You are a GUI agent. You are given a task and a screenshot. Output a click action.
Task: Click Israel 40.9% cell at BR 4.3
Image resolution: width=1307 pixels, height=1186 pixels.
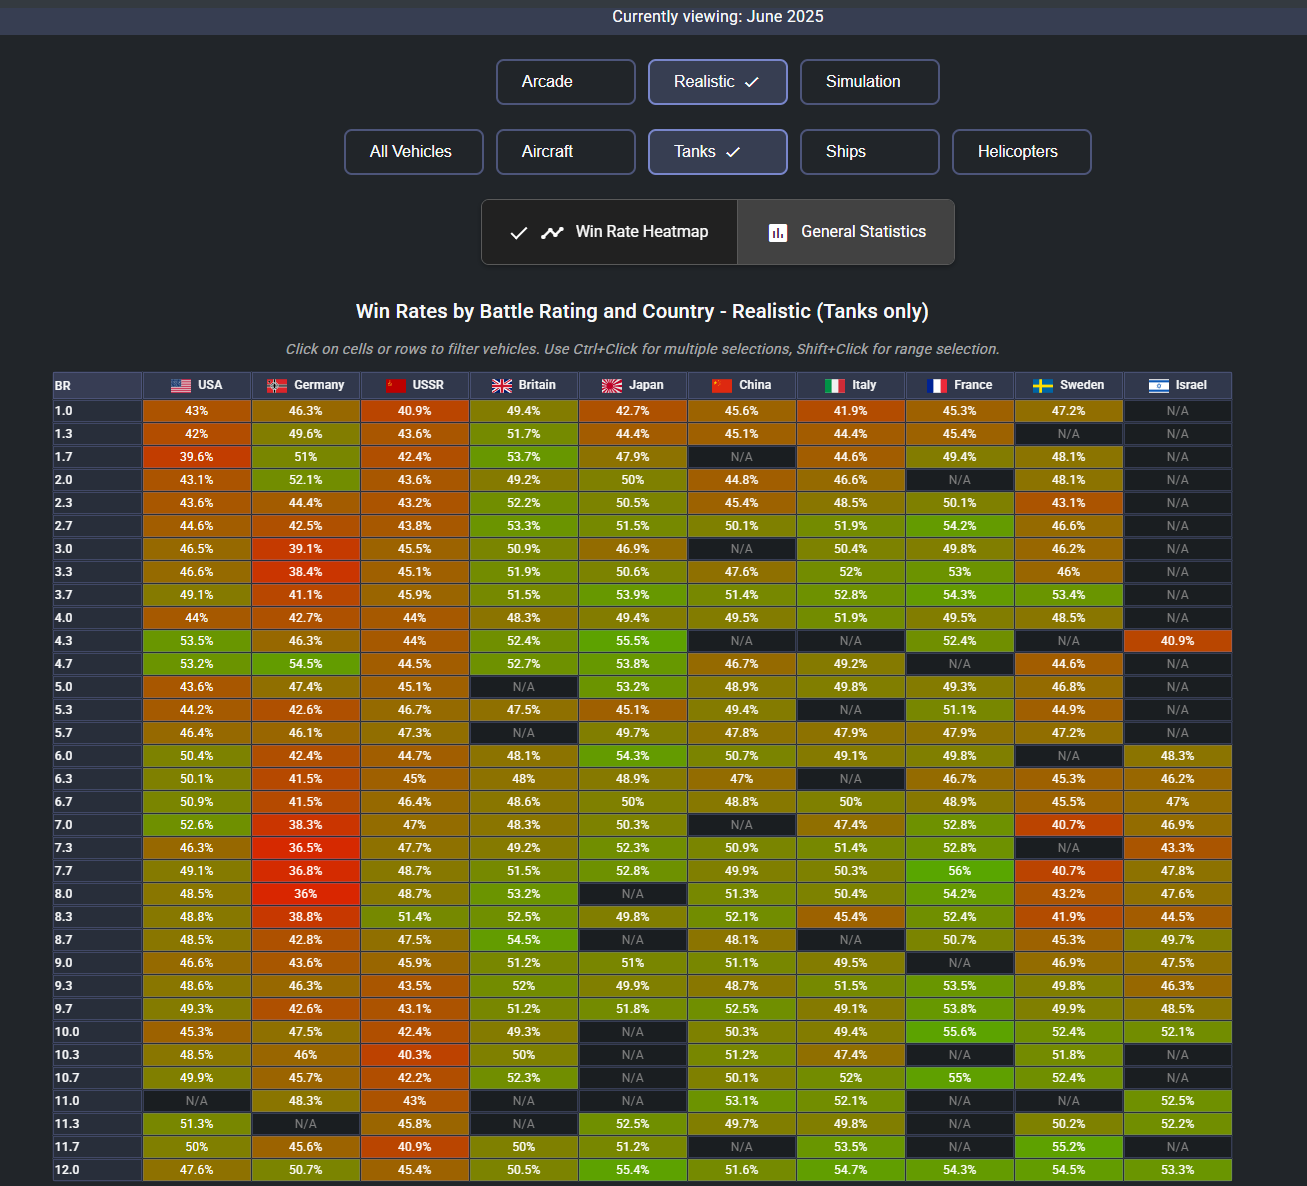(x=1177, y=641)
